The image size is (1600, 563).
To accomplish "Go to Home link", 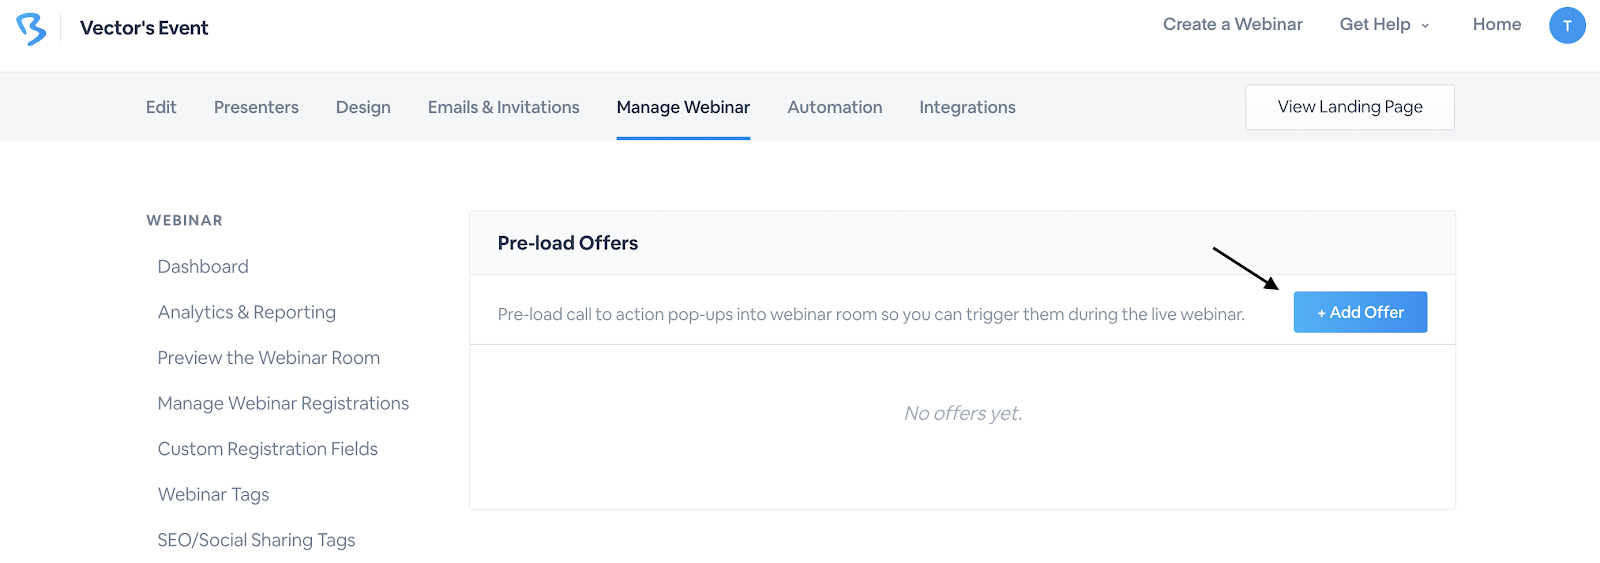I will pos(1496,25).
